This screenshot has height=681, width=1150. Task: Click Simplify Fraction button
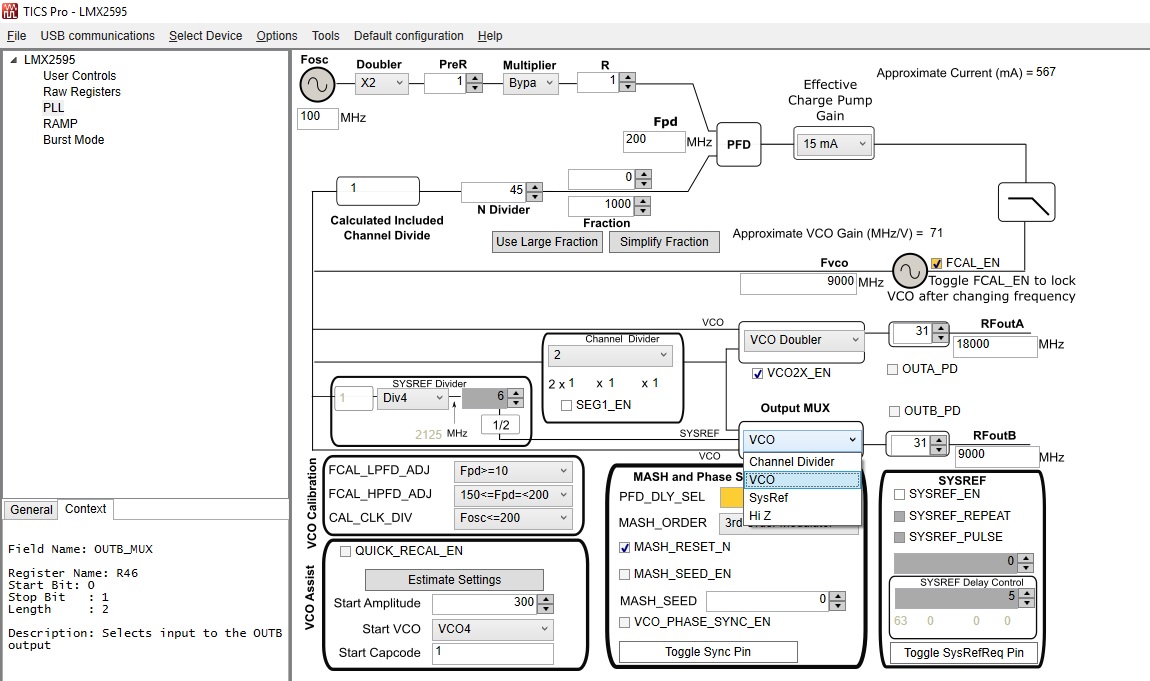click(x=664, y=242)
